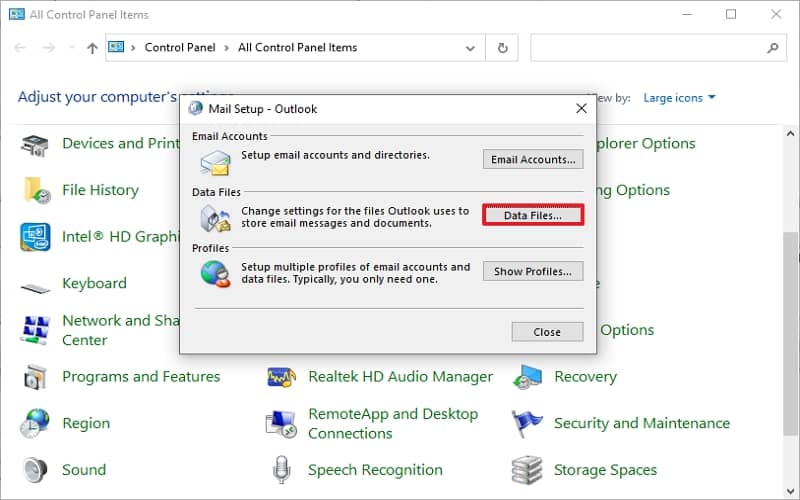Click the Keyboard link text

(x=94, y=283)
